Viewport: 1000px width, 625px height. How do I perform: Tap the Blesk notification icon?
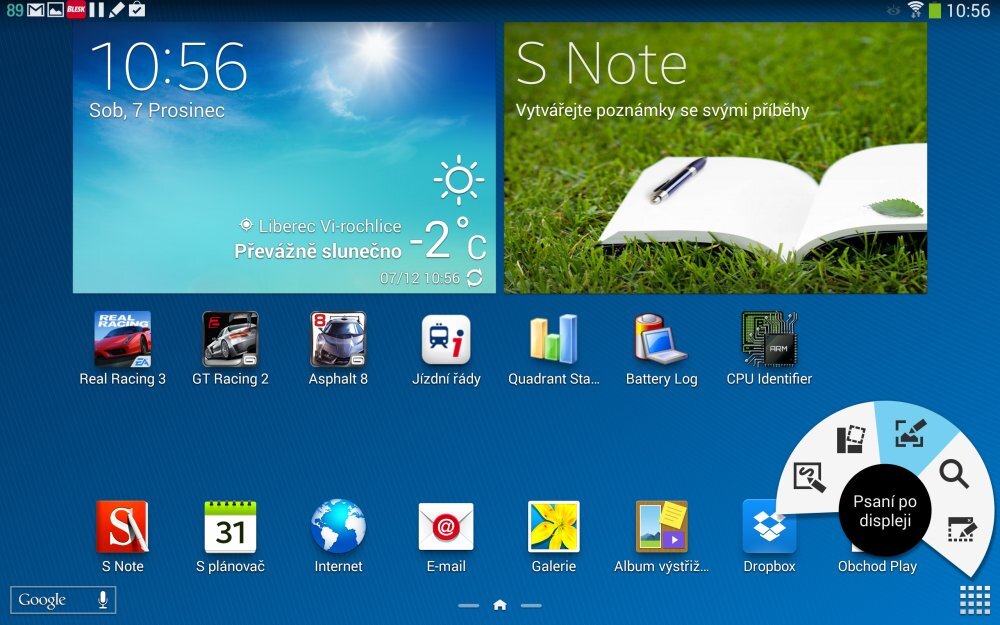tap(76, 10)
